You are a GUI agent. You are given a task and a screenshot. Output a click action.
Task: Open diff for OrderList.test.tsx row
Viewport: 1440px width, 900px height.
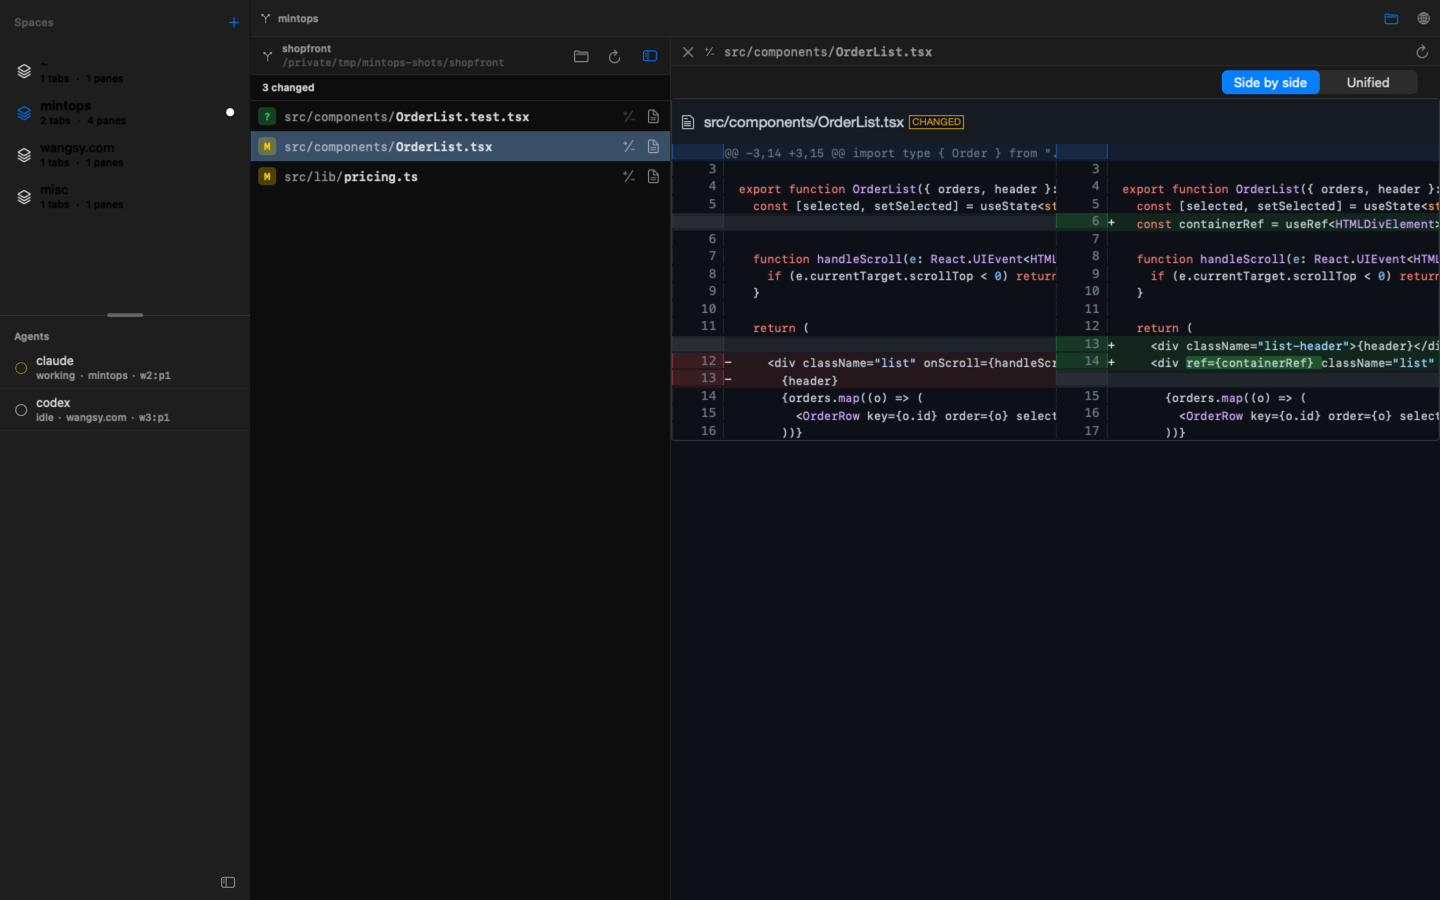[x=629, y=117]
